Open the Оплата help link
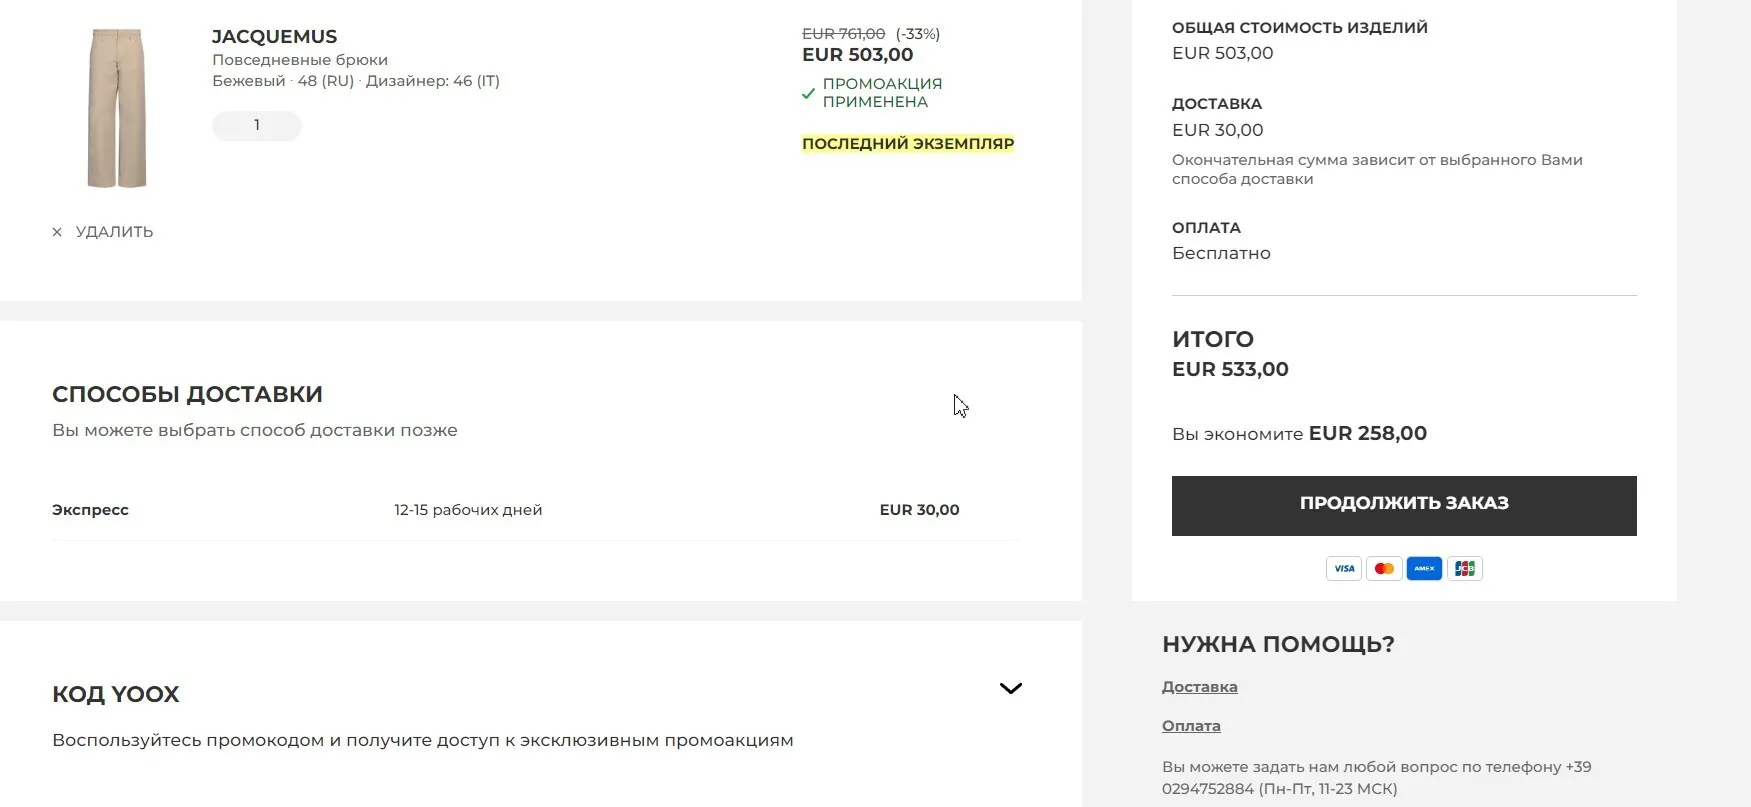 (1191, 726)
